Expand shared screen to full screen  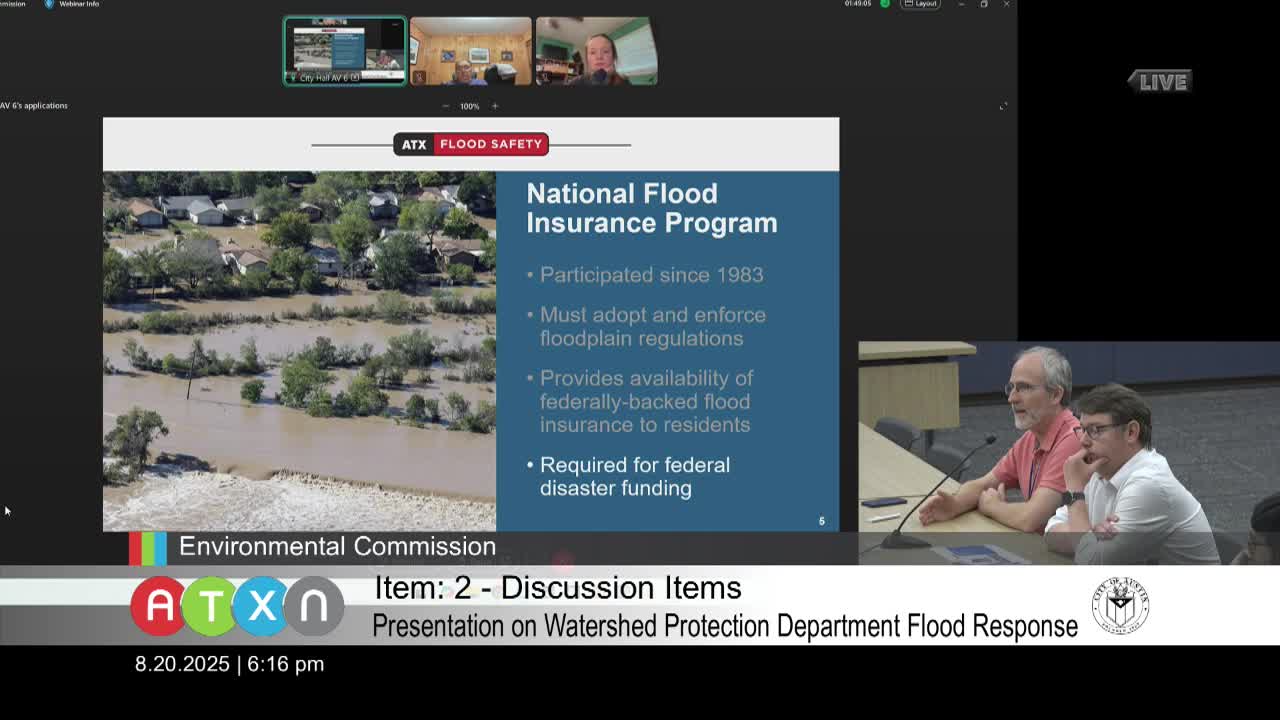pyautogui.click(x=1003, y=106)
